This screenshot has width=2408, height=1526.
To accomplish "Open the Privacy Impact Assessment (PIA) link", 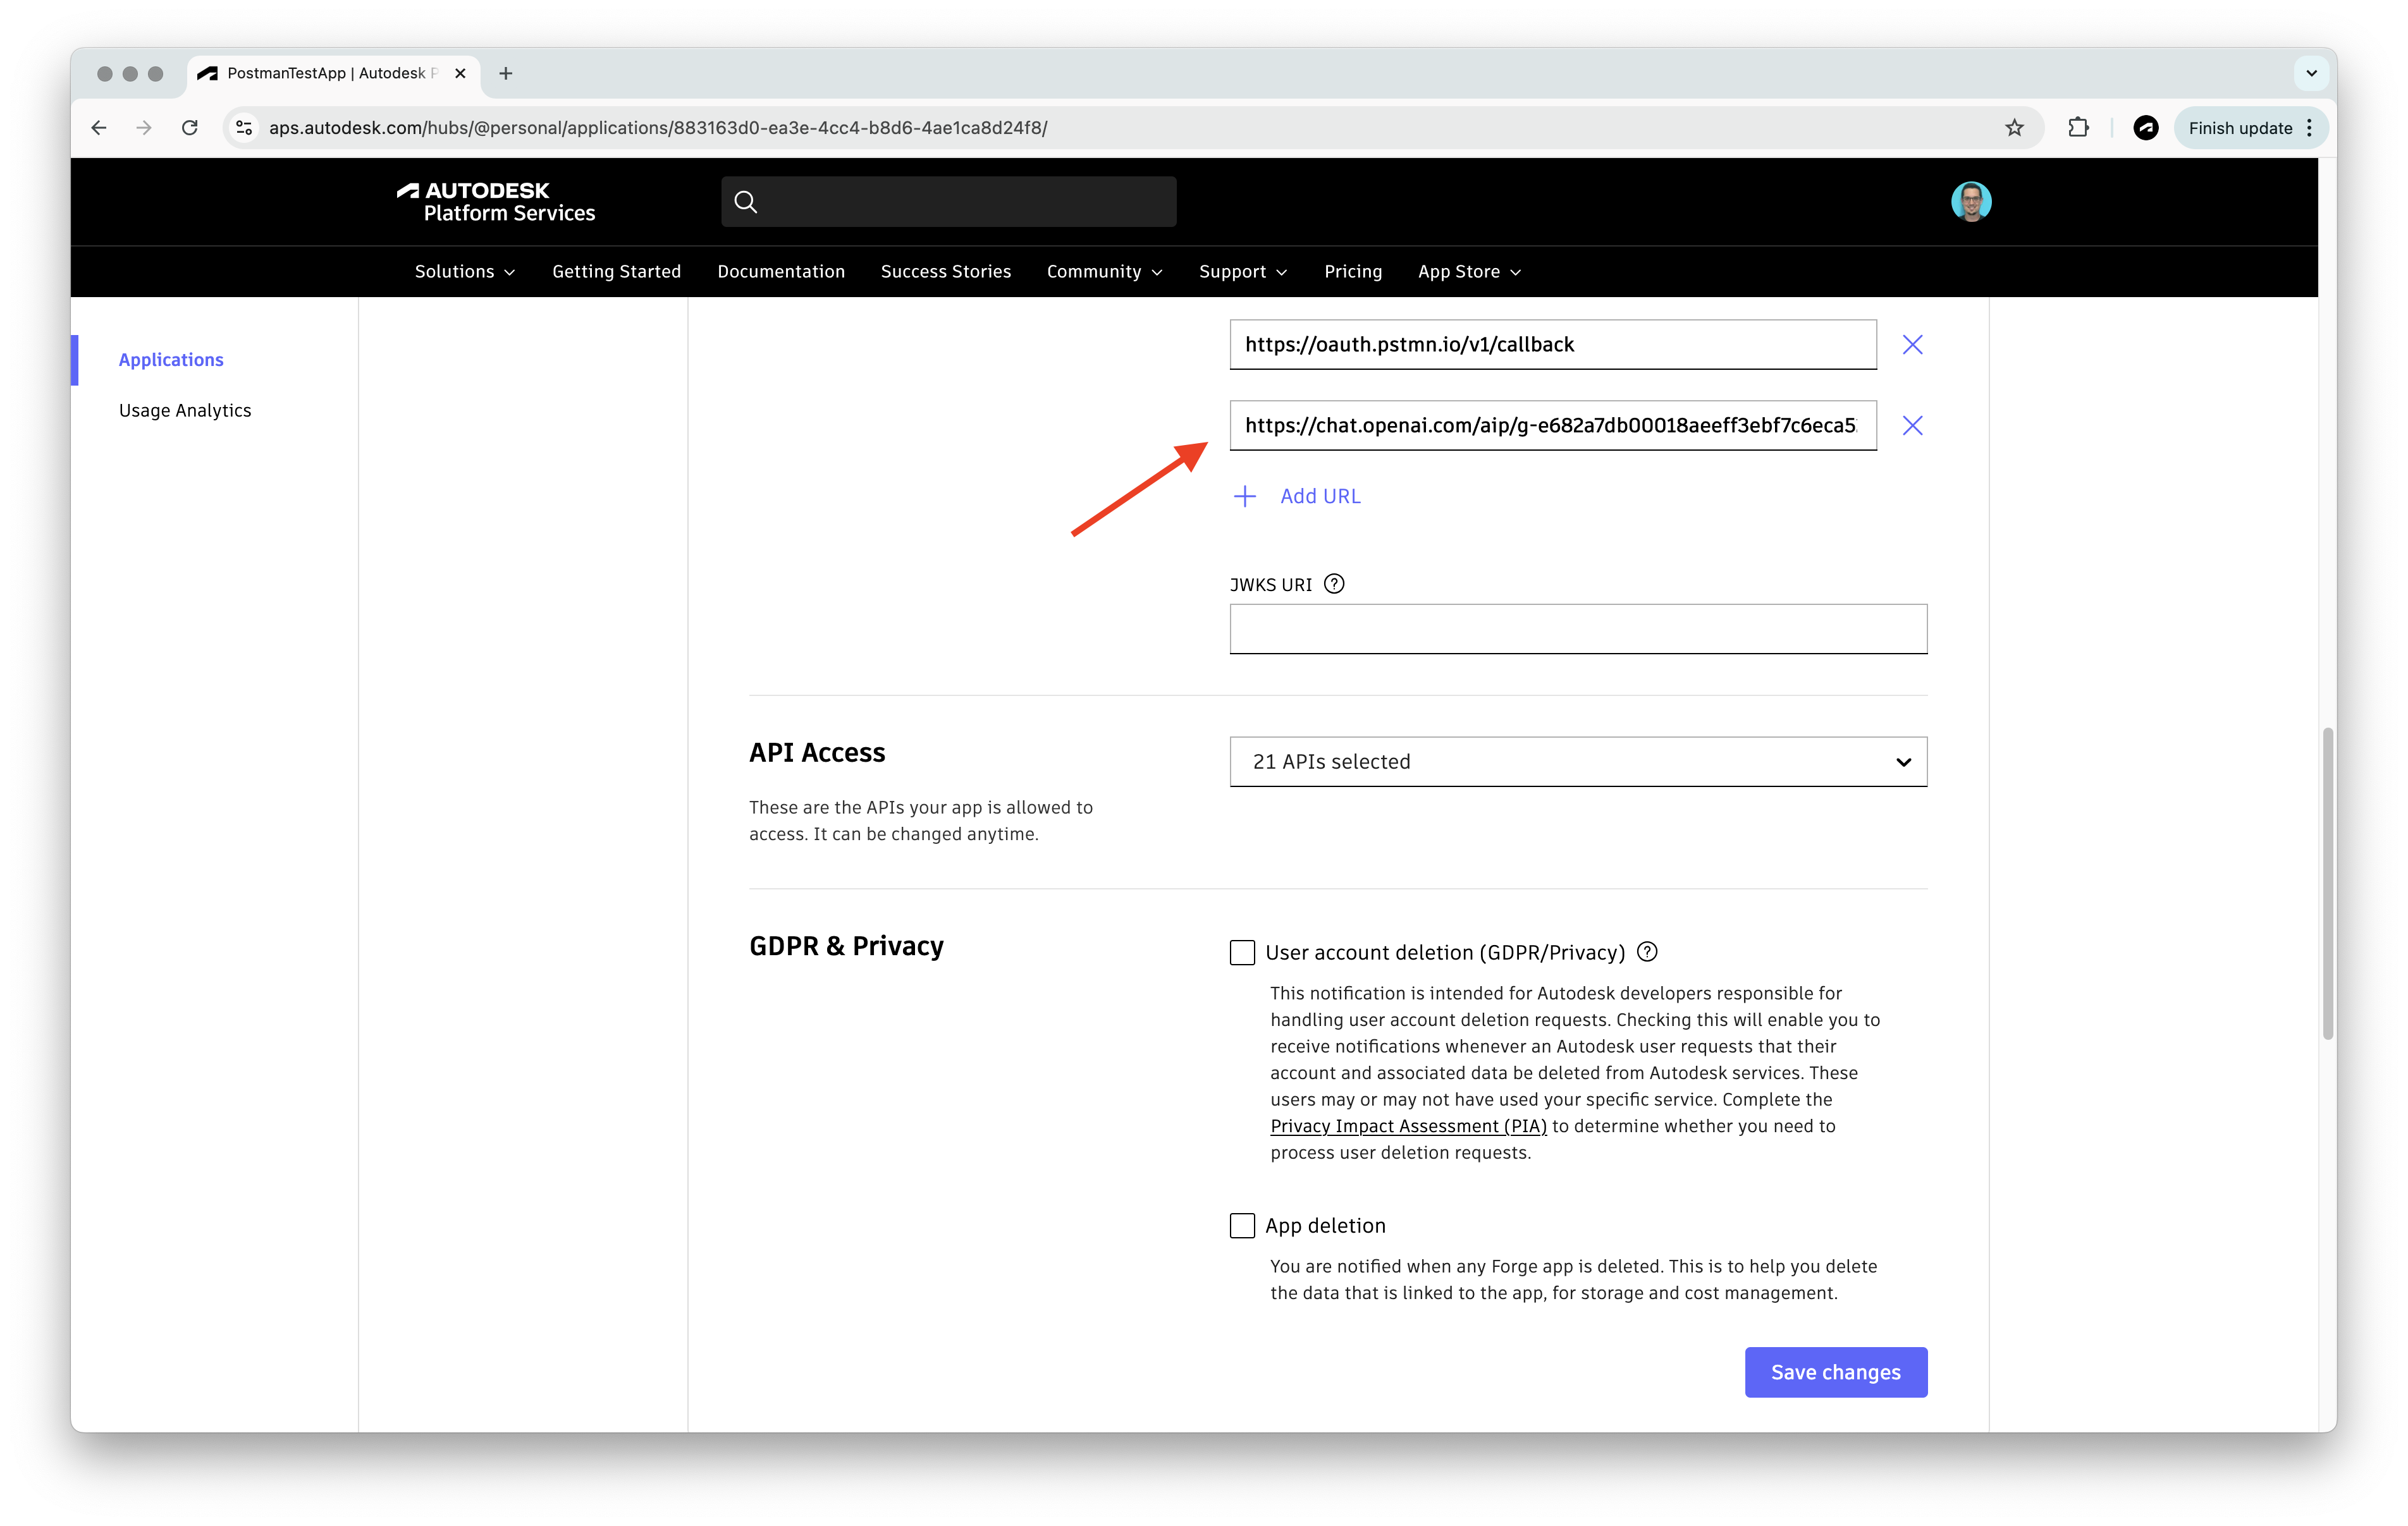I will click(1407, 1125).
